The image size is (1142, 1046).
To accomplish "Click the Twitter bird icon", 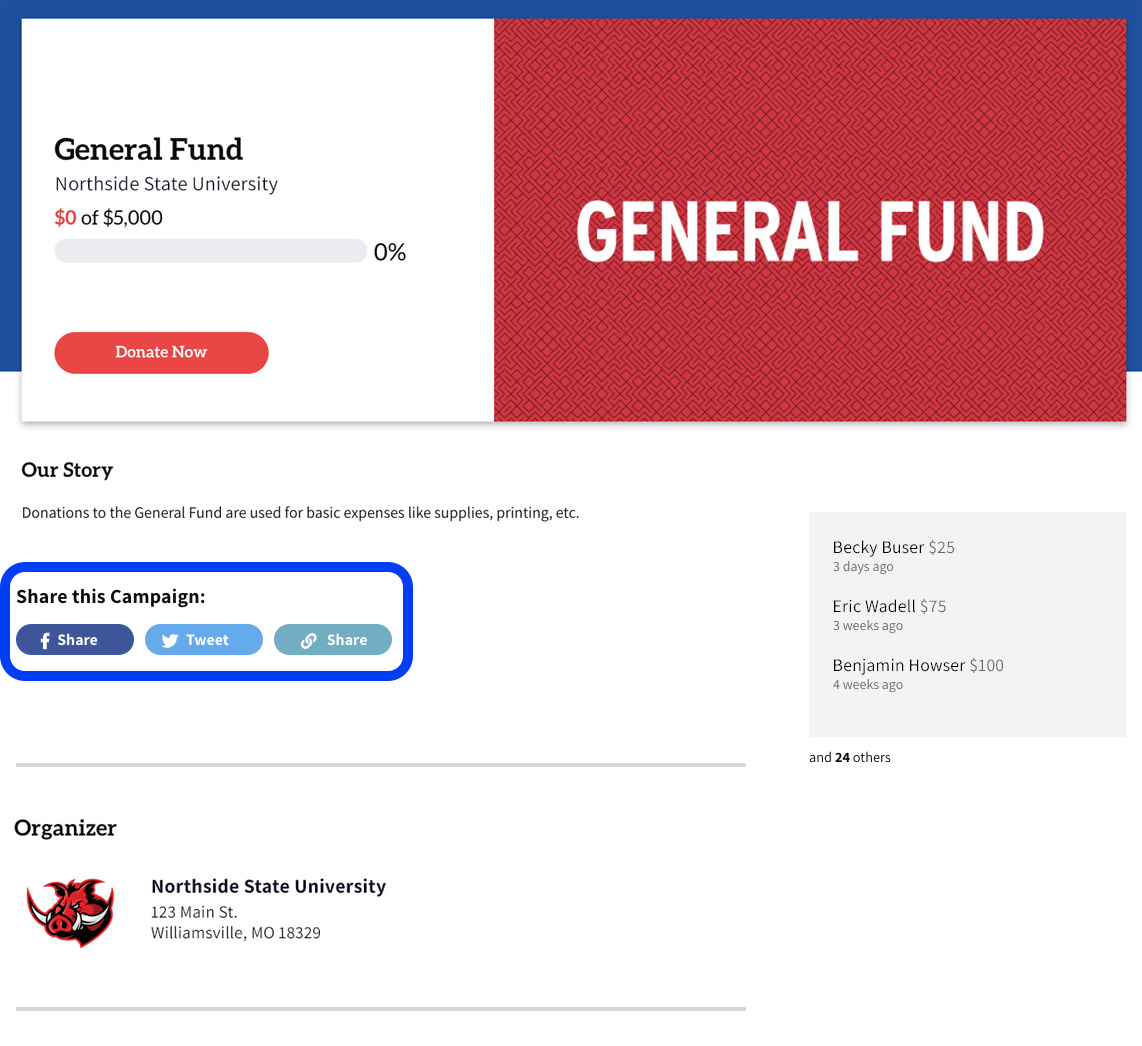I will (170, 640).
